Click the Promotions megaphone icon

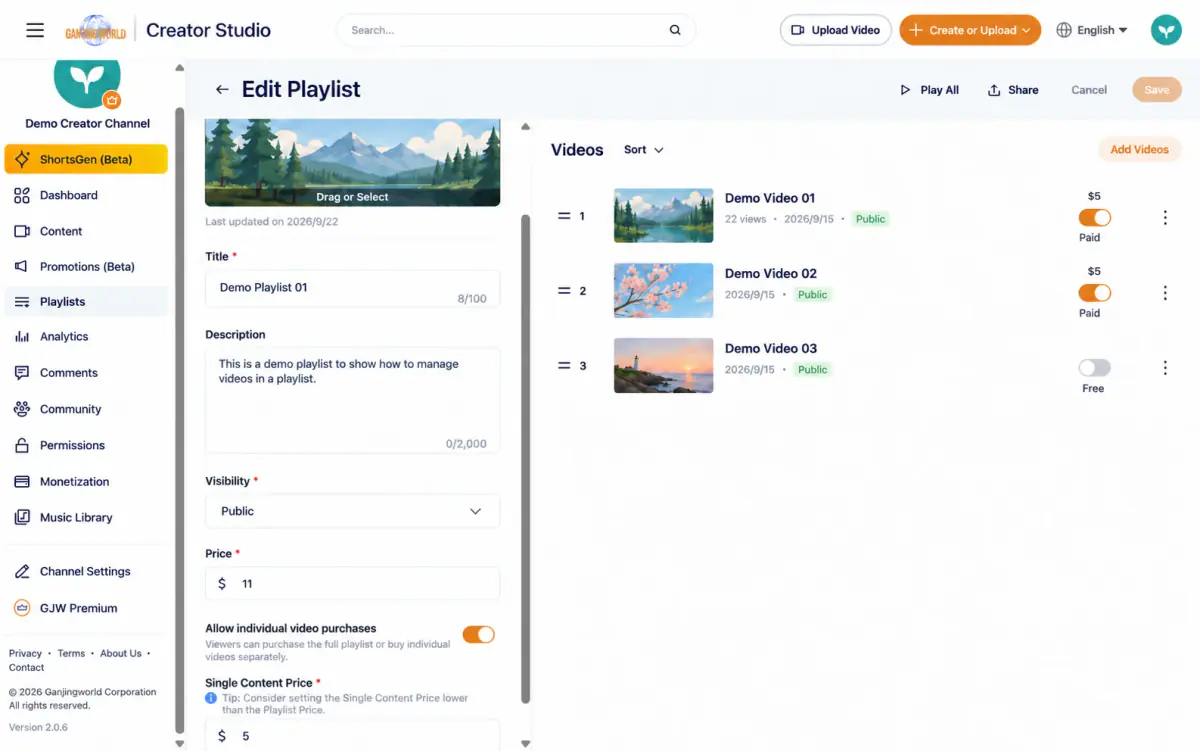22,266
